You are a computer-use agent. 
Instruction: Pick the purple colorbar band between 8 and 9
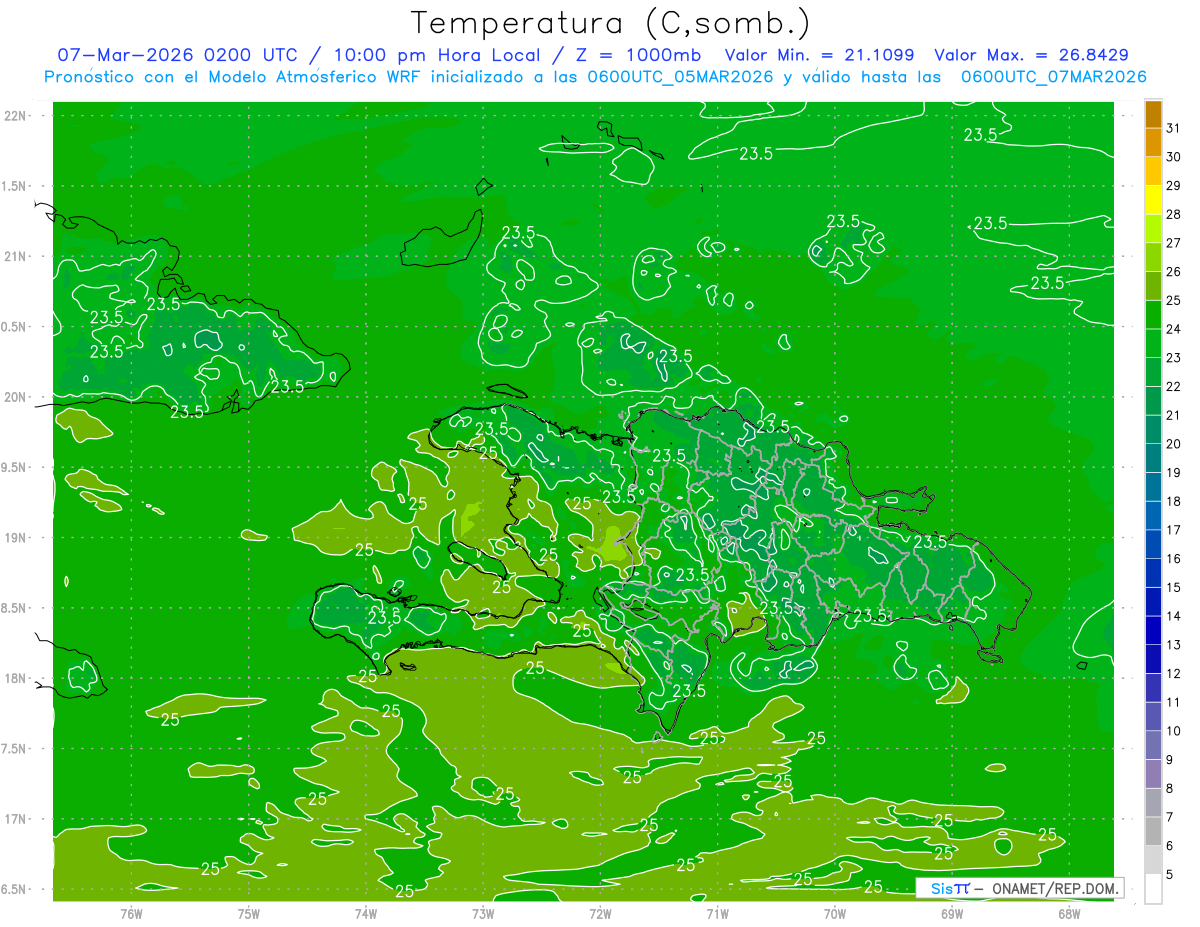click(1153, 775)
